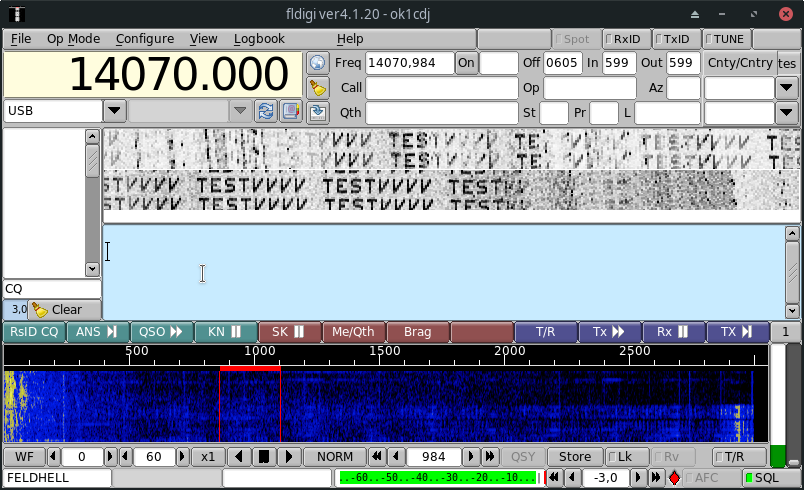Toggle the greyed Spot button
The height and width of the screenshot is (490, 804).
[576, 39]
